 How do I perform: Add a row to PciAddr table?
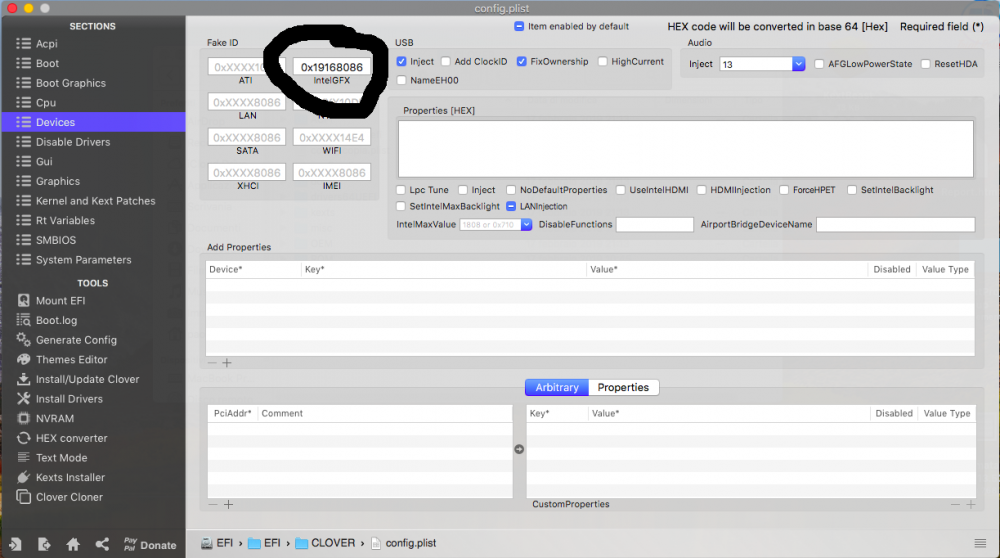pos(228,504)
